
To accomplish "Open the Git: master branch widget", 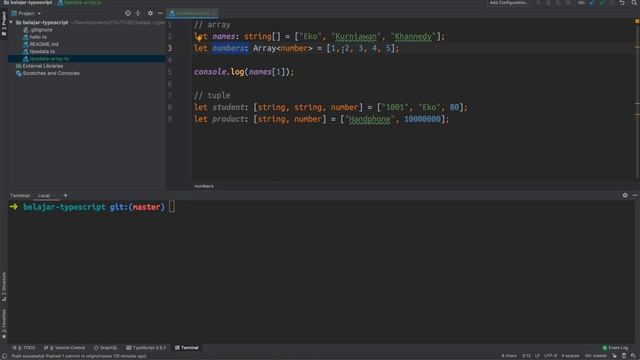I will pos(596,356).
